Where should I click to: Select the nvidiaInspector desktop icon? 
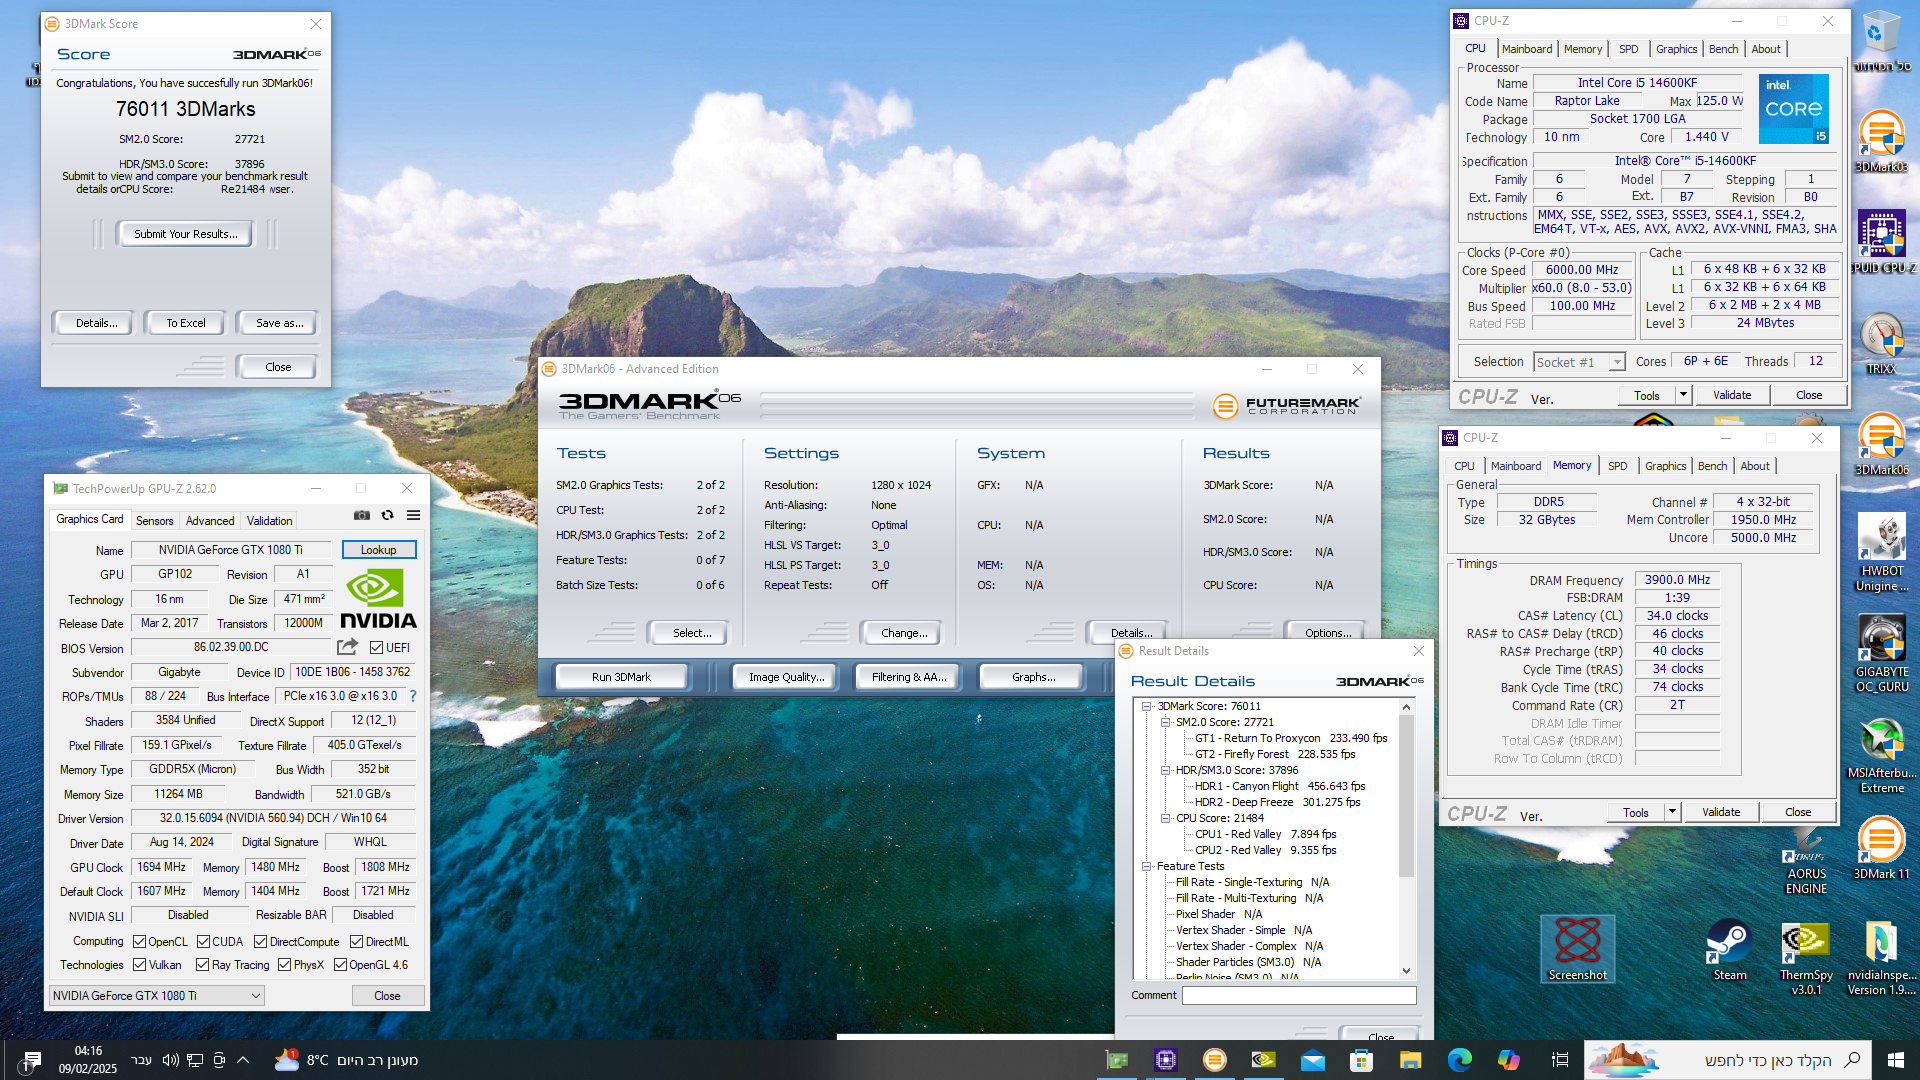point(1881,958)
